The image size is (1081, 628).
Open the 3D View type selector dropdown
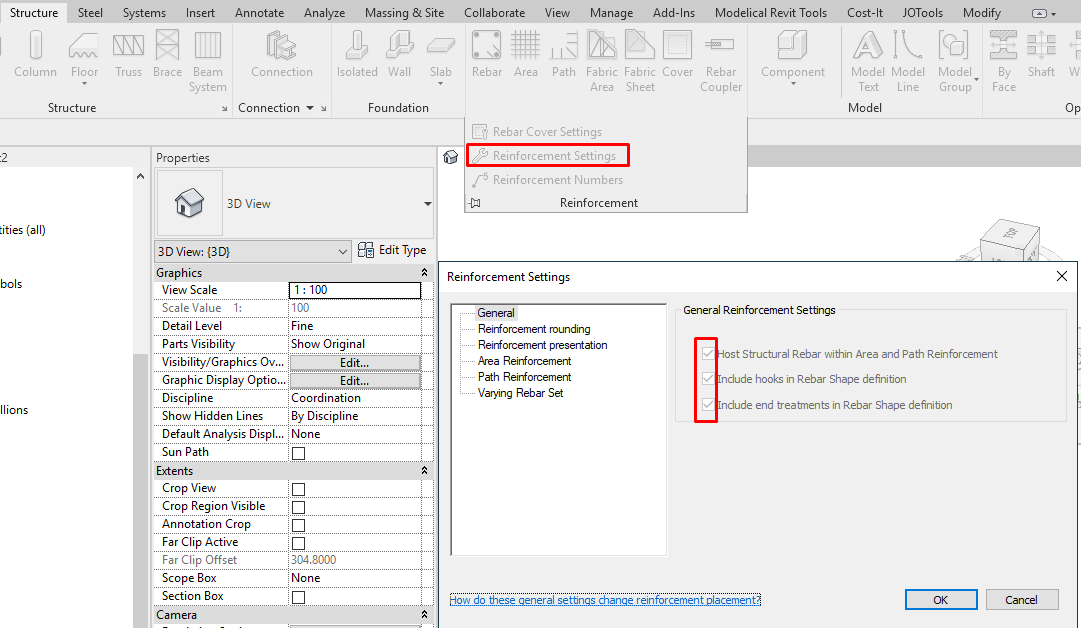click(x=427, y=203)
